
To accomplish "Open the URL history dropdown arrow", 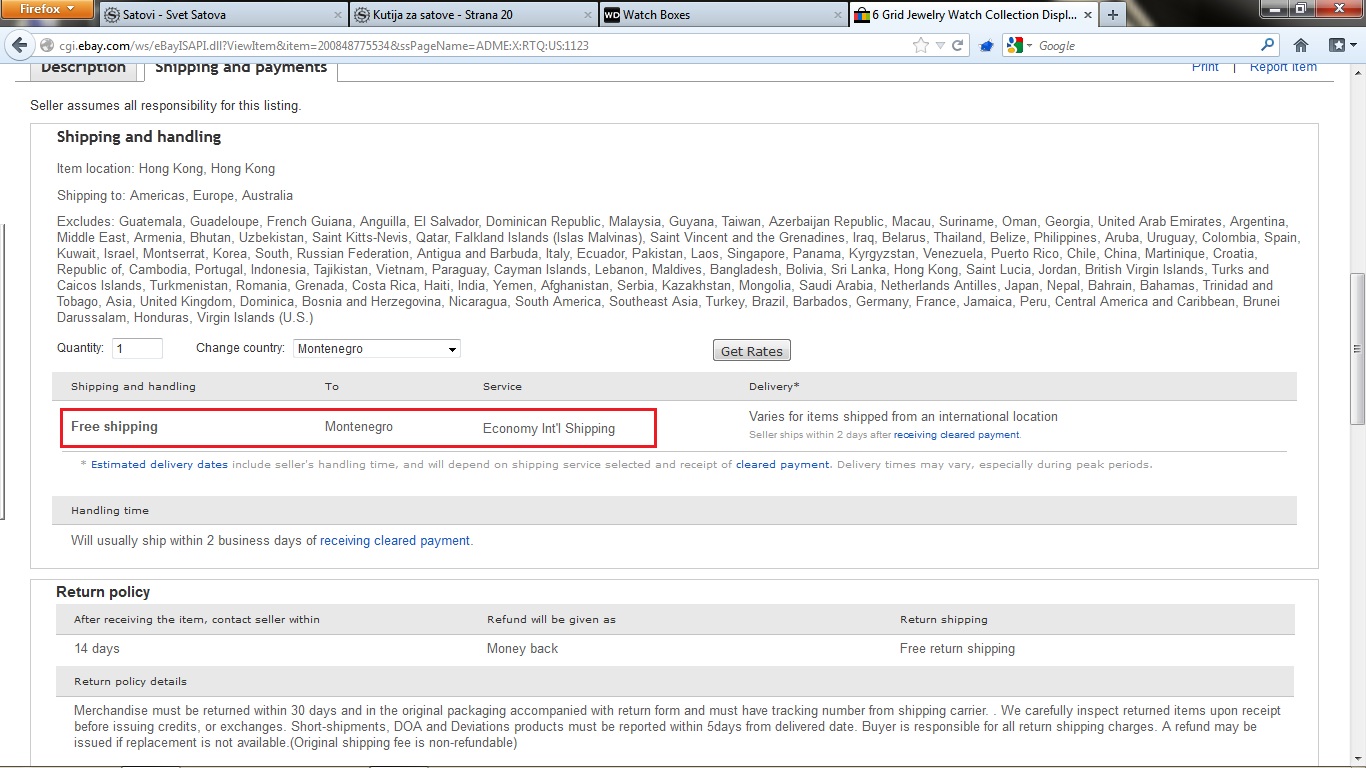I will 940,46.
